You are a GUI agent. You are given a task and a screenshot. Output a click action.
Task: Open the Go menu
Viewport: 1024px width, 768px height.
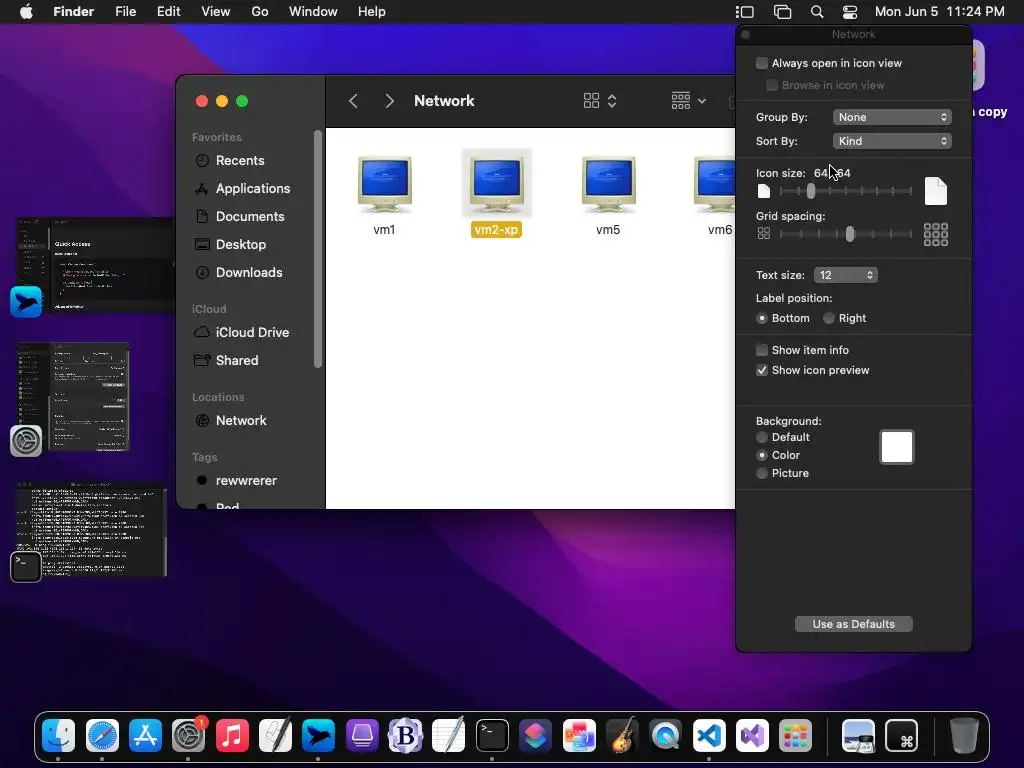pos(260,12)
